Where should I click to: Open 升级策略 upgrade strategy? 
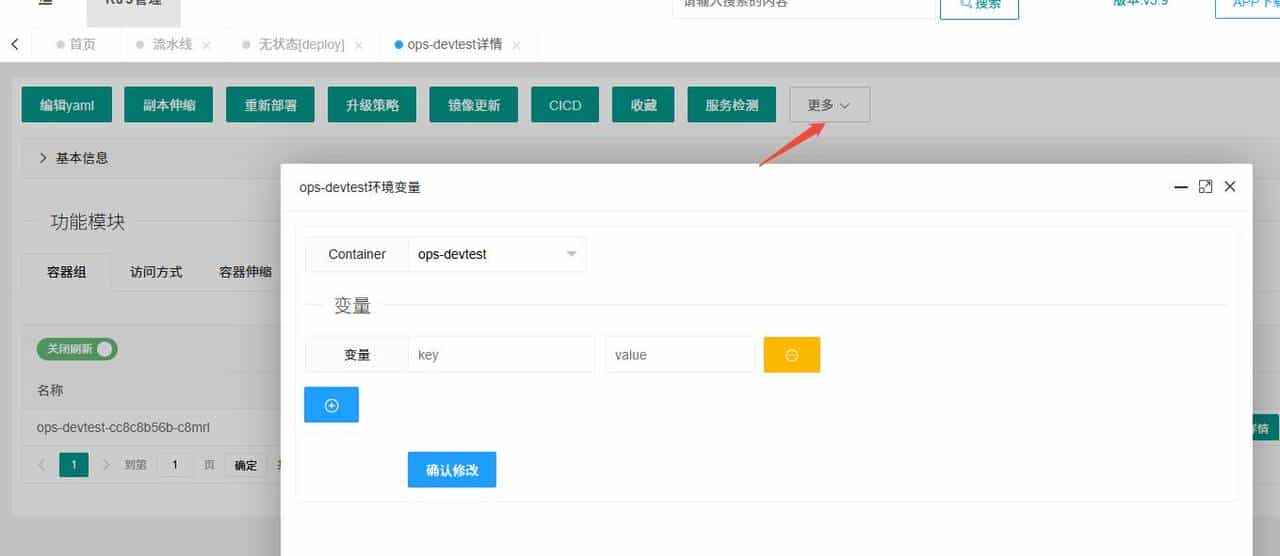(x=372, y=105)
